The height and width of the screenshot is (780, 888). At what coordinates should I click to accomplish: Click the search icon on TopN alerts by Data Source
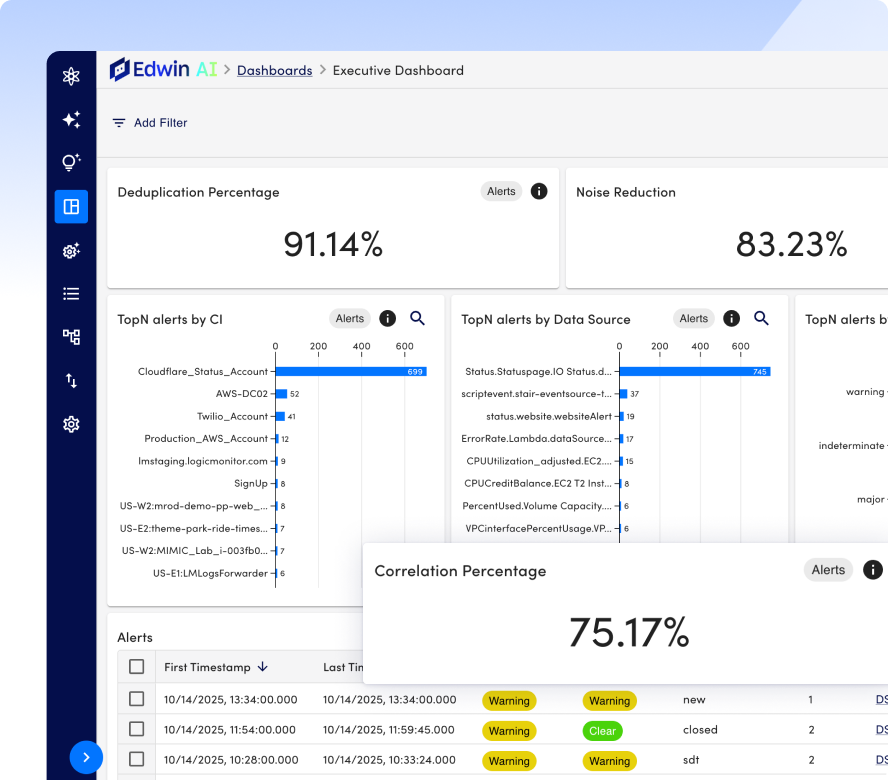(761, 318)
